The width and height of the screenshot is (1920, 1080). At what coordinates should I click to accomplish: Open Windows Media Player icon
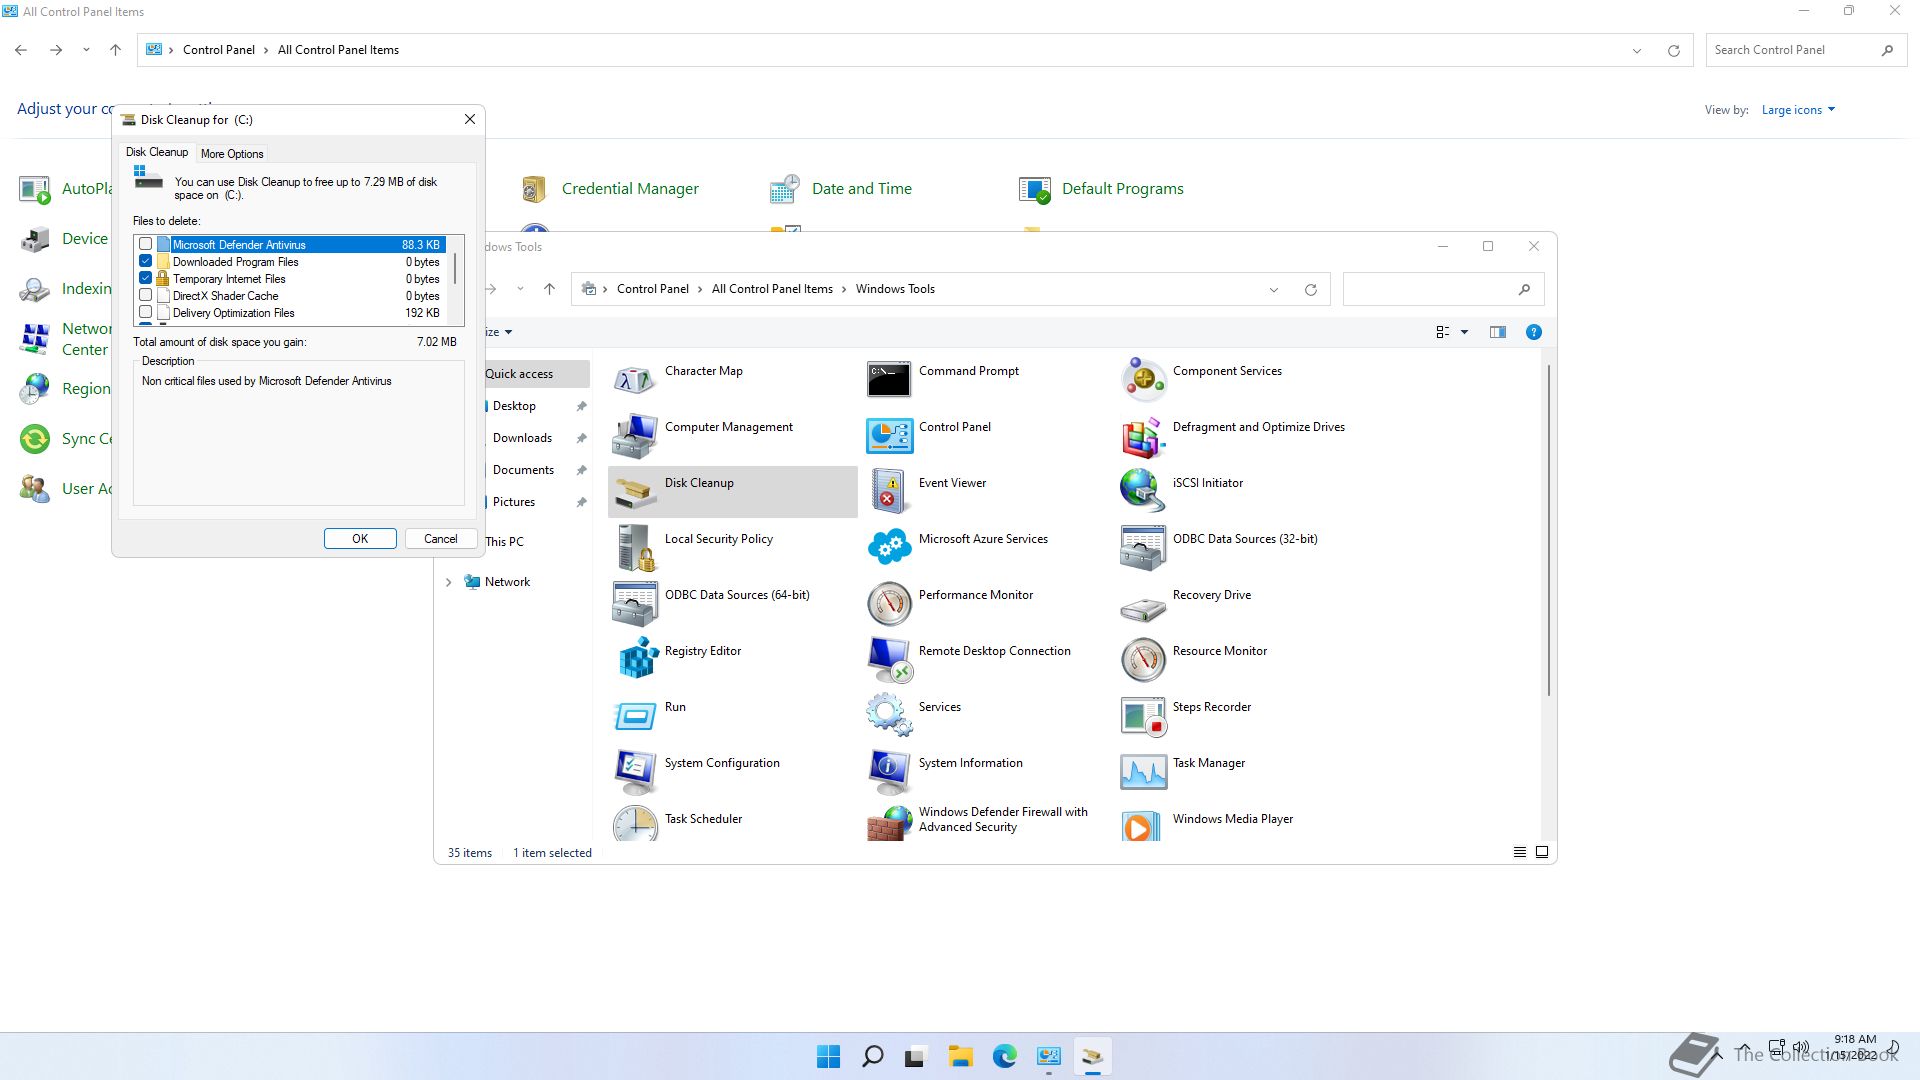tap(1143, 824)
